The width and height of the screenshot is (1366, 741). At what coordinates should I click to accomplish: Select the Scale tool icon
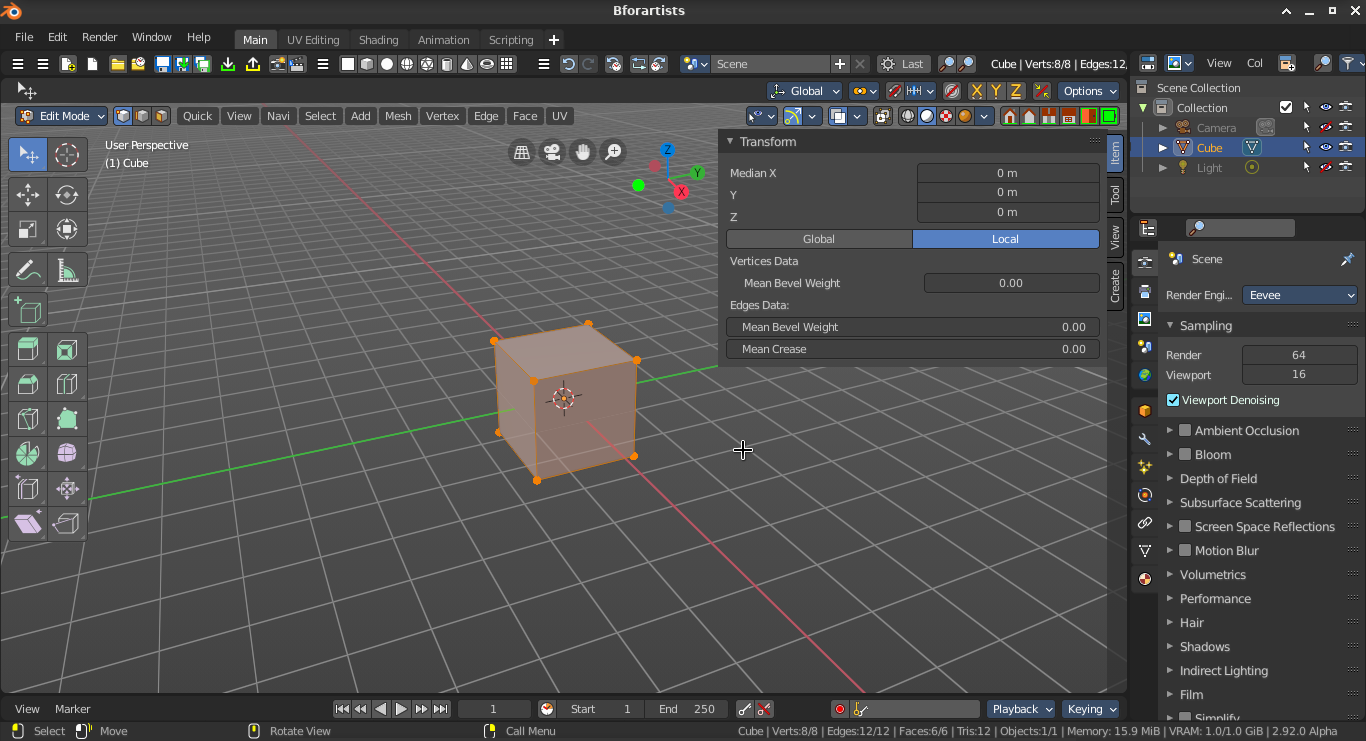coord(28,229)
